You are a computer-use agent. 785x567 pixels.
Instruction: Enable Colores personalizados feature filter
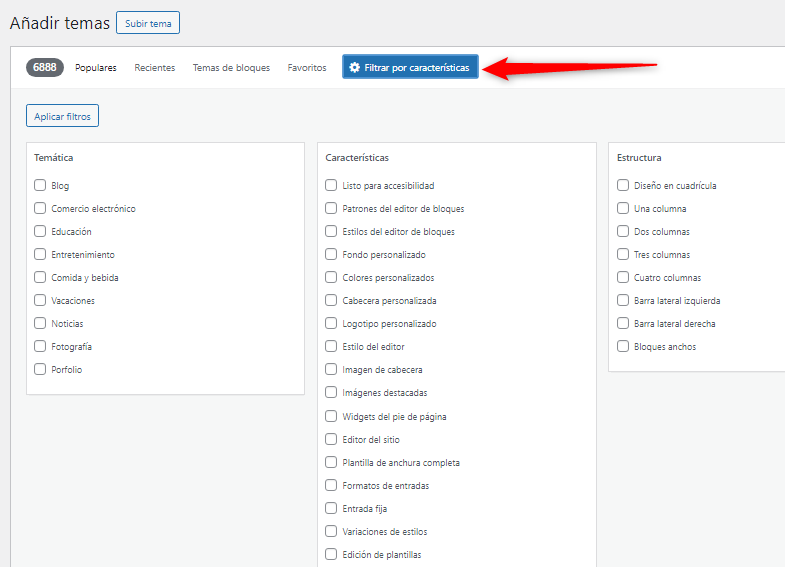point(331,277)
